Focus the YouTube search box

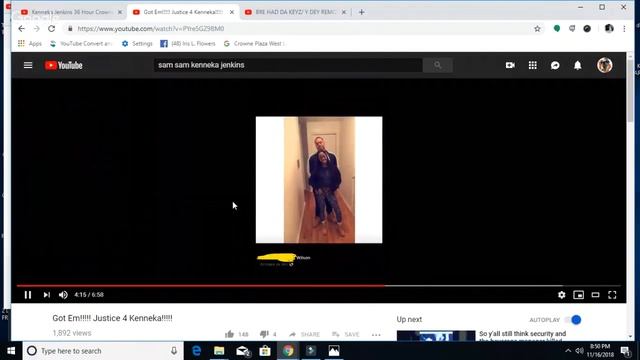point(288,65)
